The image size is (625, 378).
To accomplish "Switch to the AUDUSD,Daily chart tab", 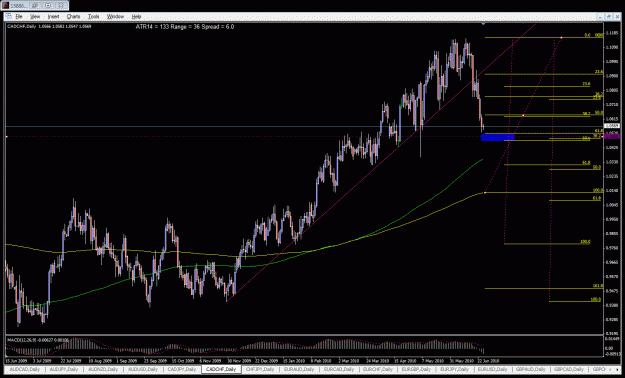I will point(142,369).
